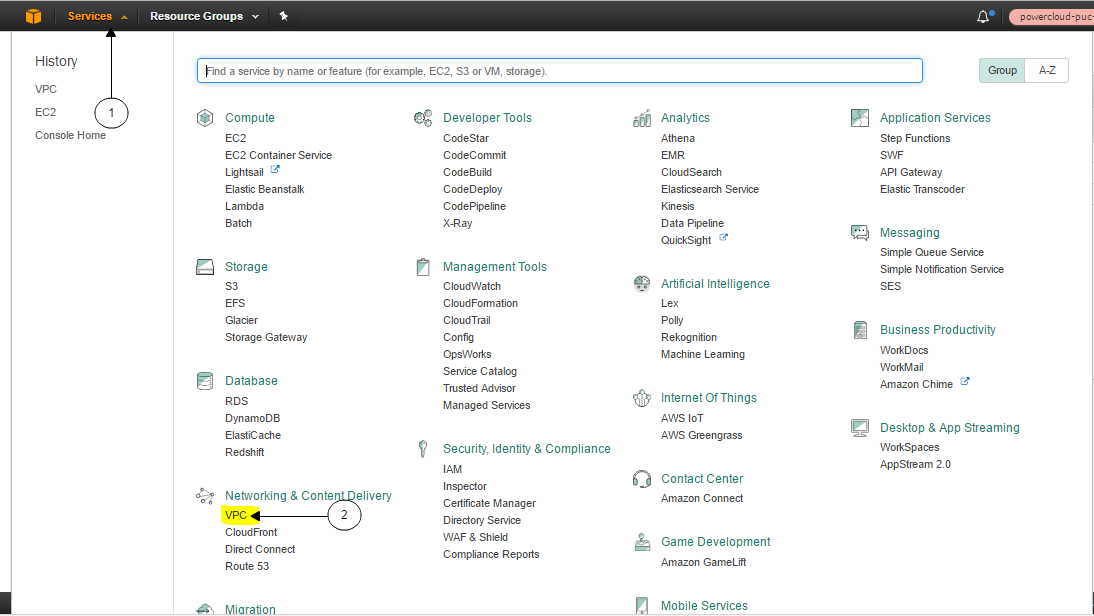Open VPC under Networking & Content Delivery

point(236,516)
